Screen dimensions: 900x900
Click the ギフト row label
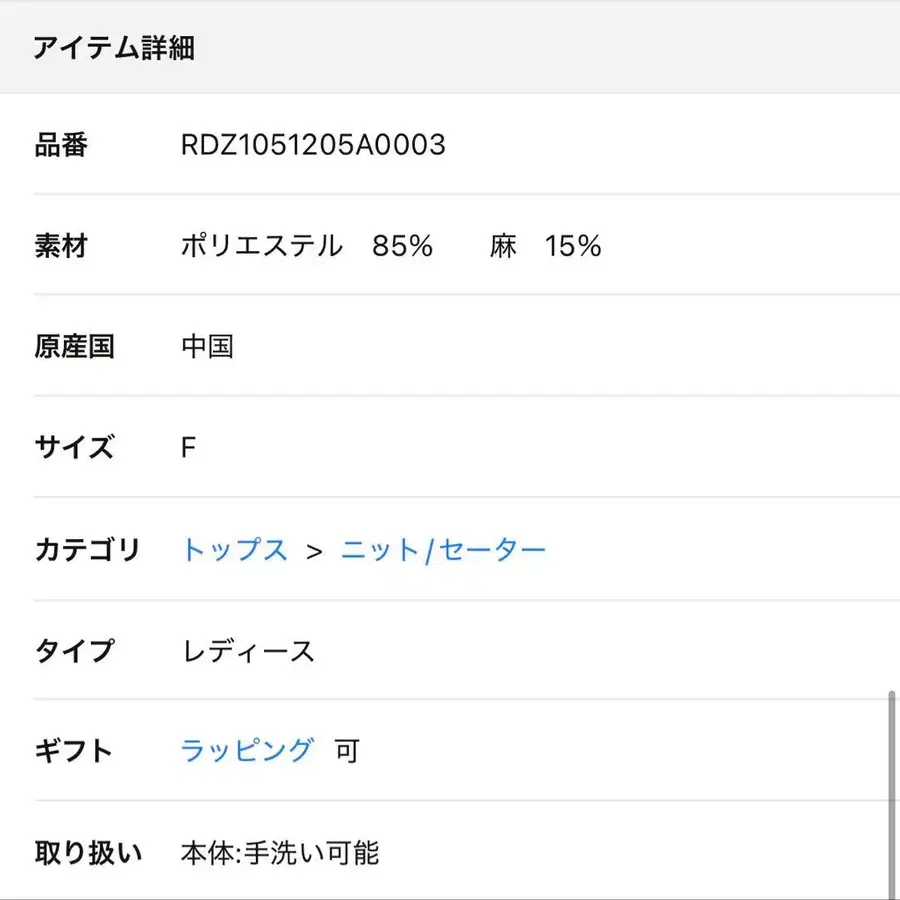click(x=75, y=751)
